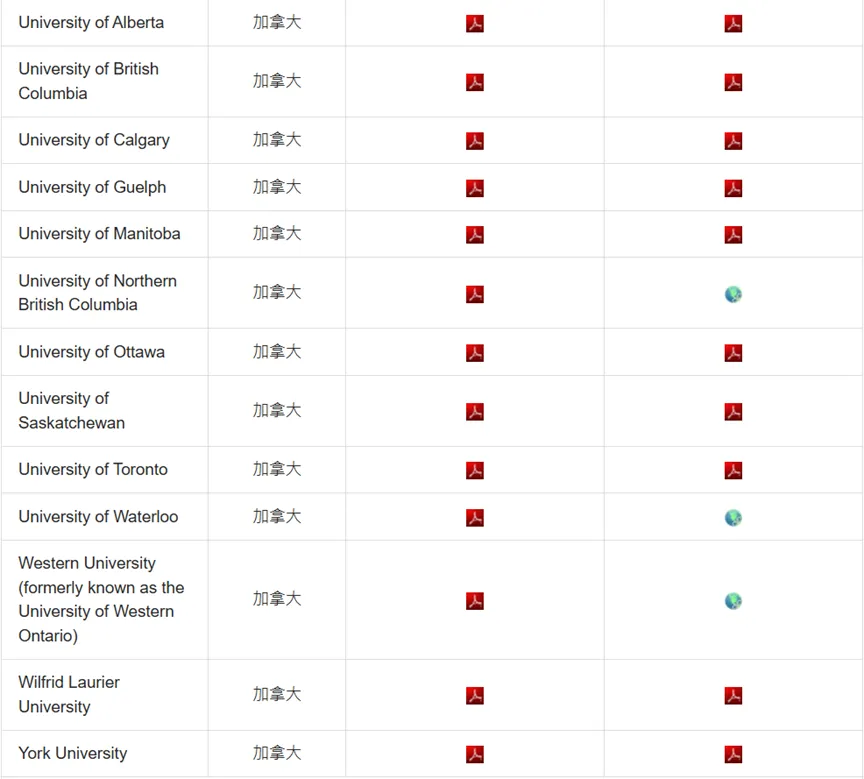
Task: Click Western University globe web icon
Action: tap(733, 601)
